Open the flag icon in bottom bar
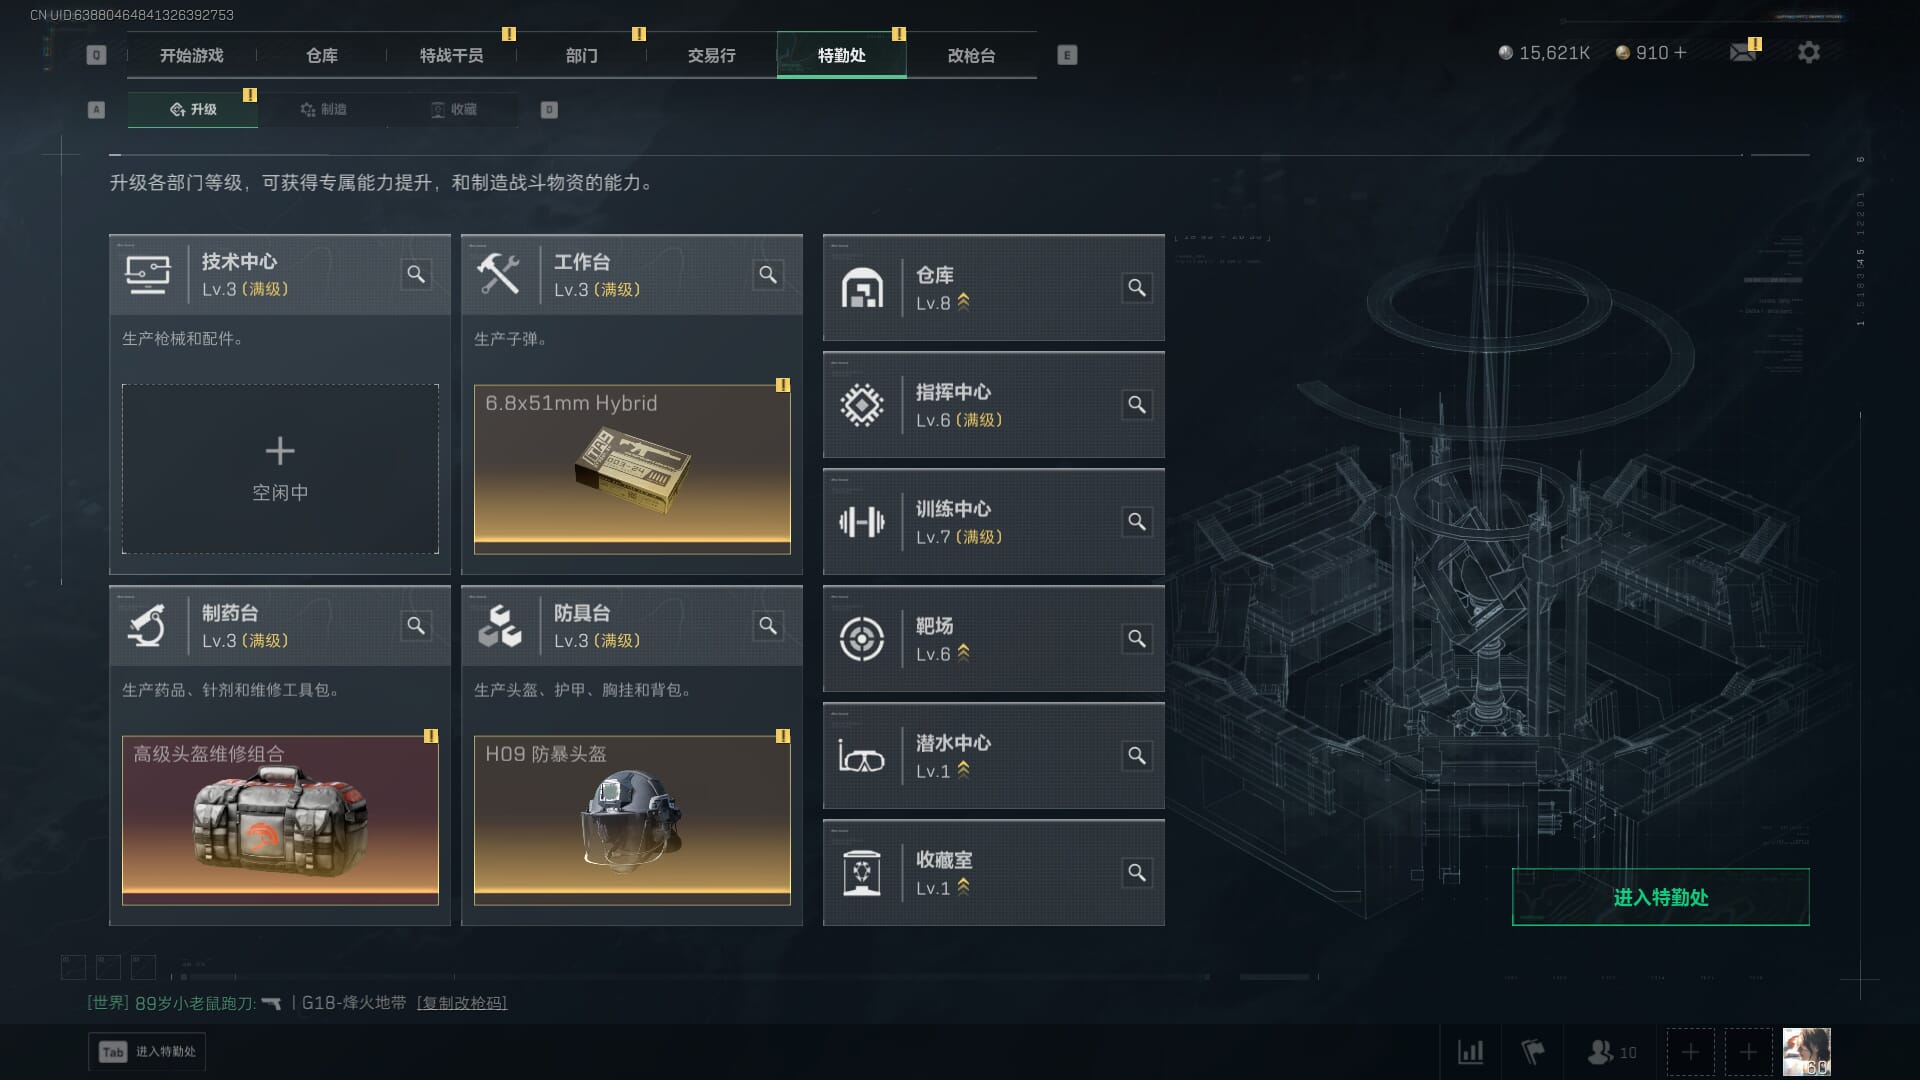Image resolution: width=1920 pixels, height=1080 pixels. tap(1532, 1052)
